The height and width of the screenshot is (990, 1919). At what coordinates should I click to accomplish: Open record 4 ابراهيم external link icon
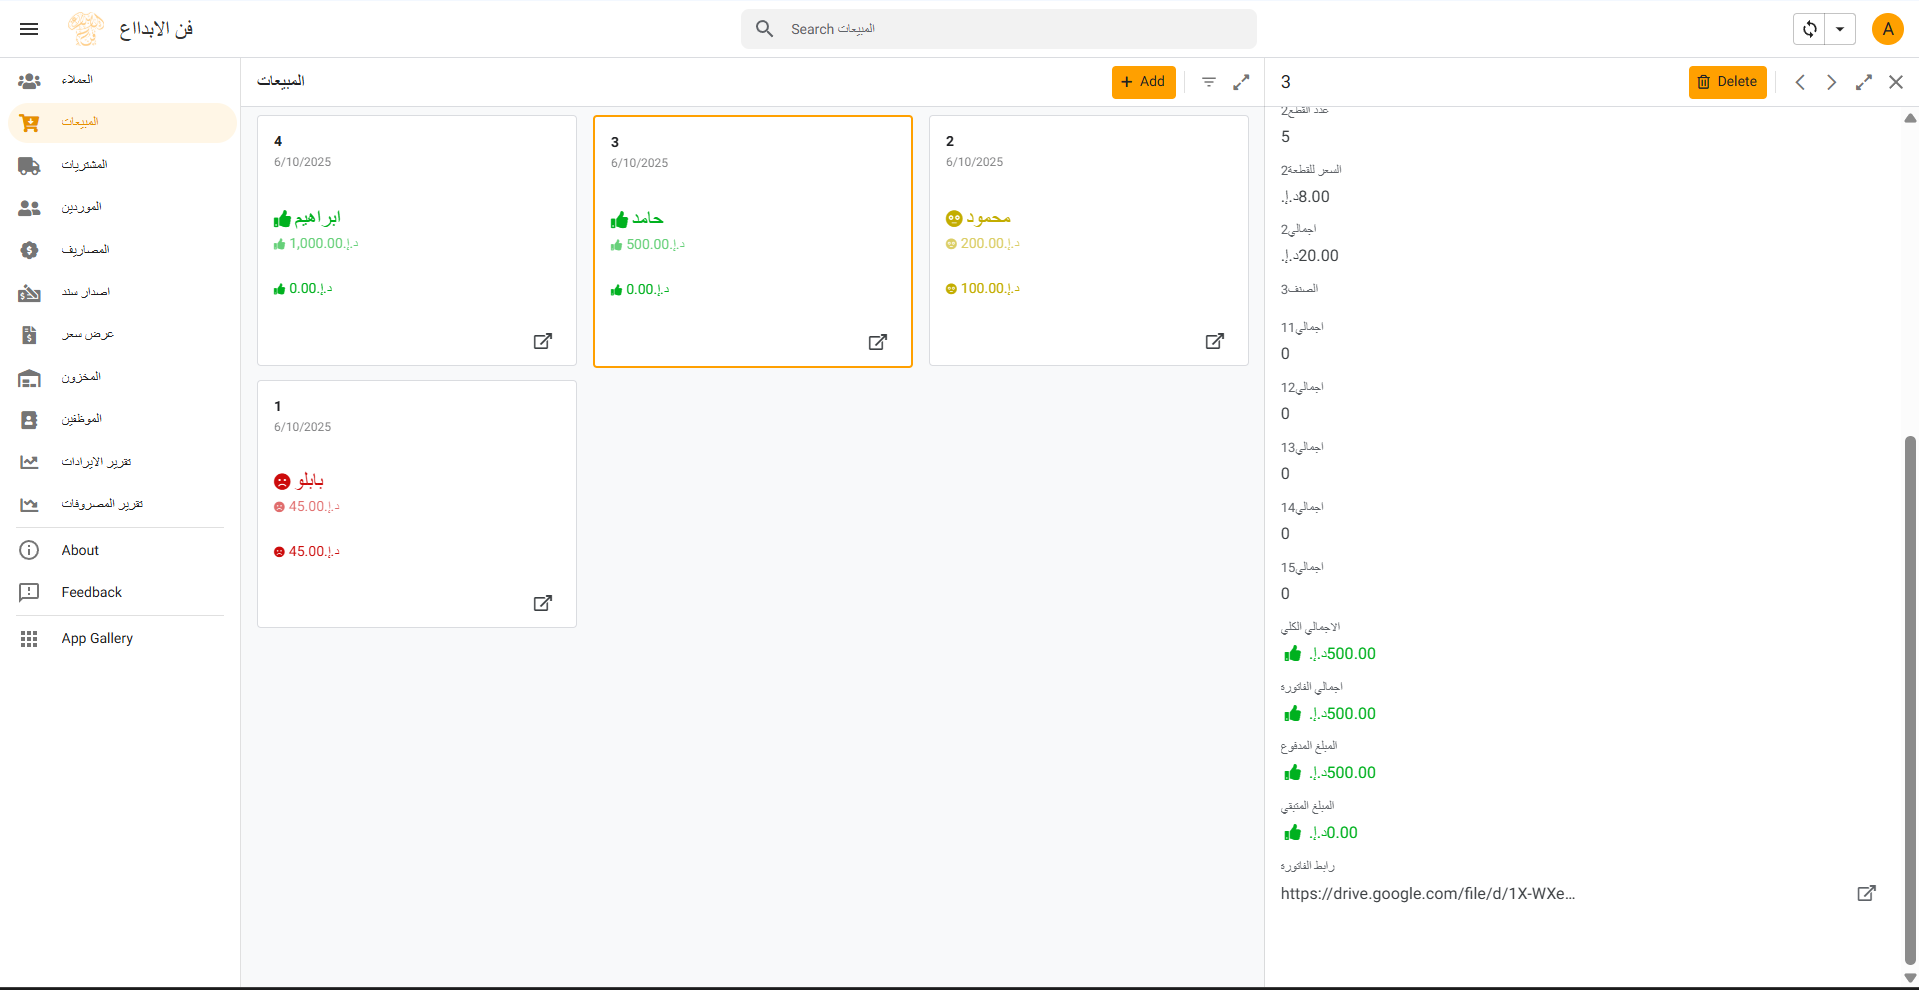(x=542, y=341)
